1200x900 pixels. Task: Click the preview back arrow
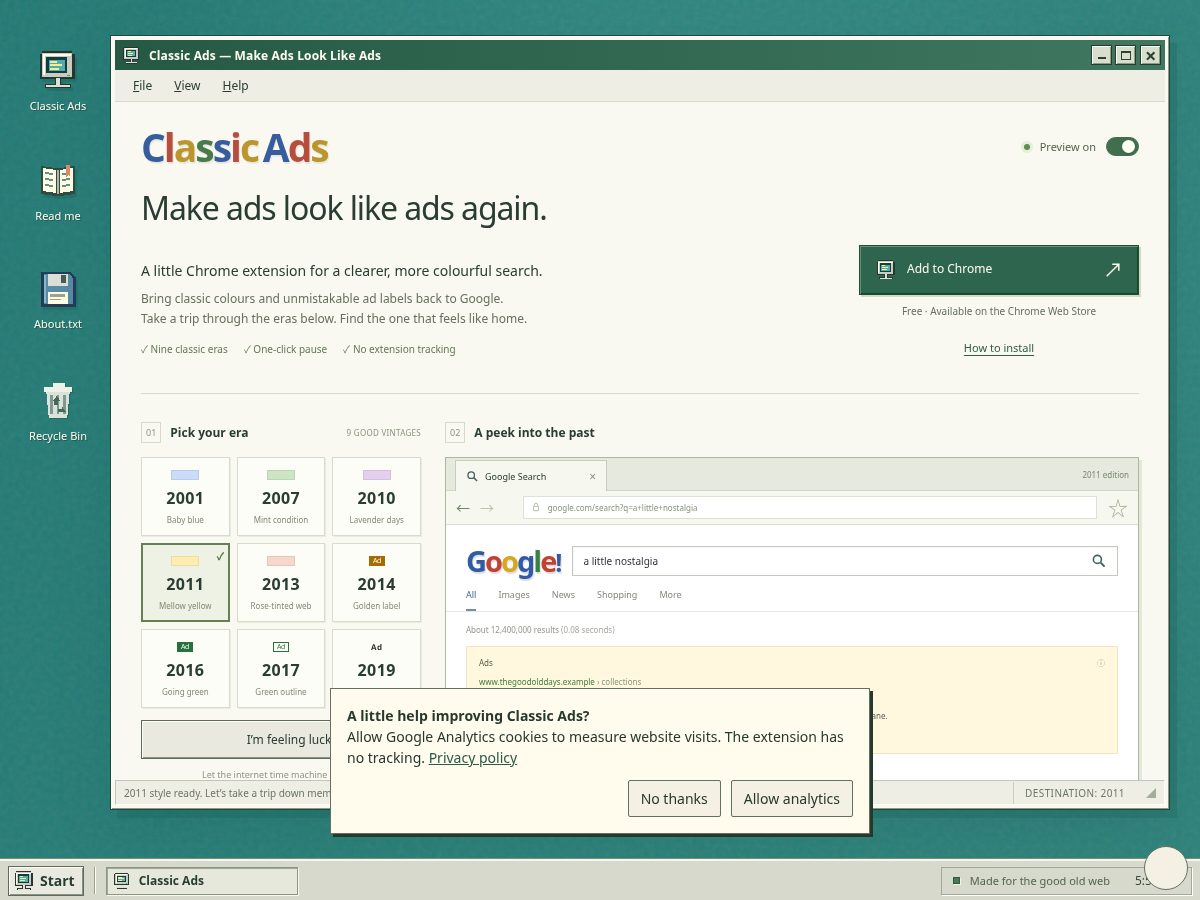pyautogui.click(x=463, y=508)
